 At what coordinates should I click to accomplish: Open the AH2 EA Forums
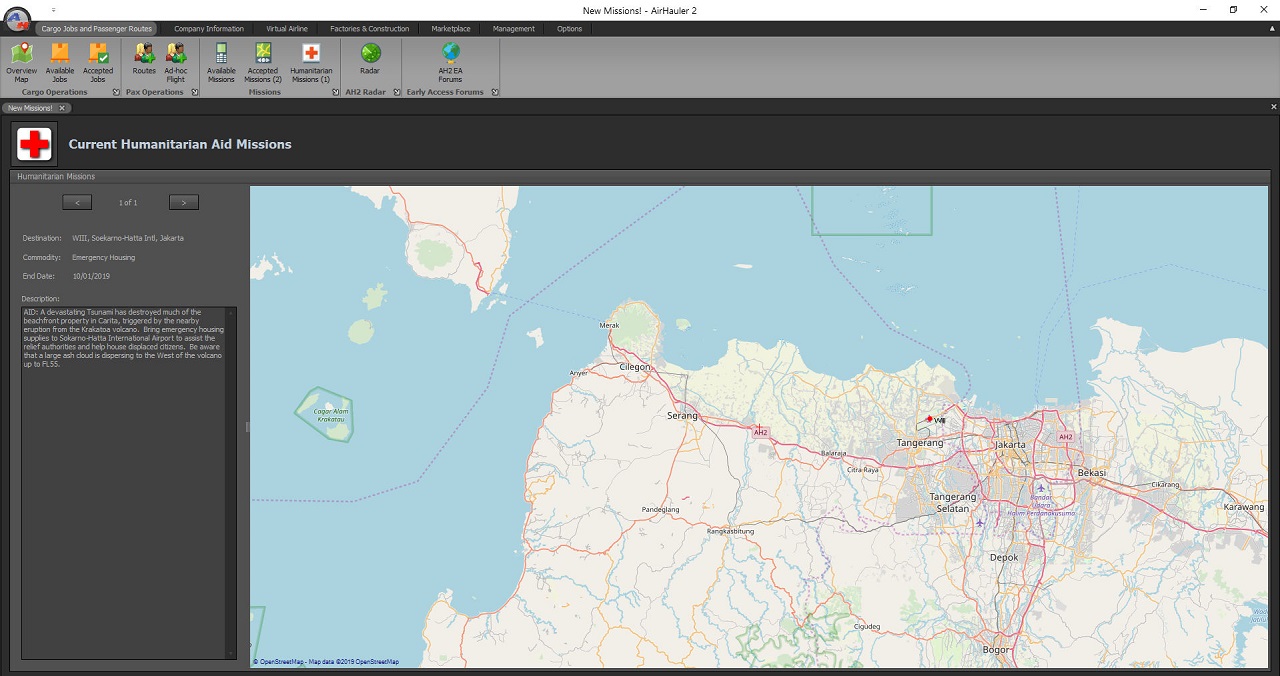[x=449, y=65]
